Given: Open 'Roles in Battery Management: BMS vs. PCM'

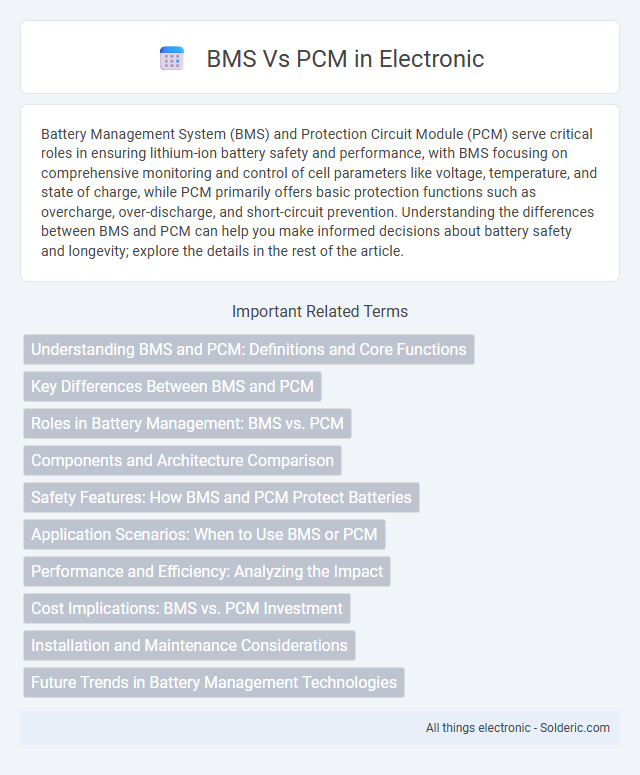Looking at the screenshot, I should [x=187, y=424].
